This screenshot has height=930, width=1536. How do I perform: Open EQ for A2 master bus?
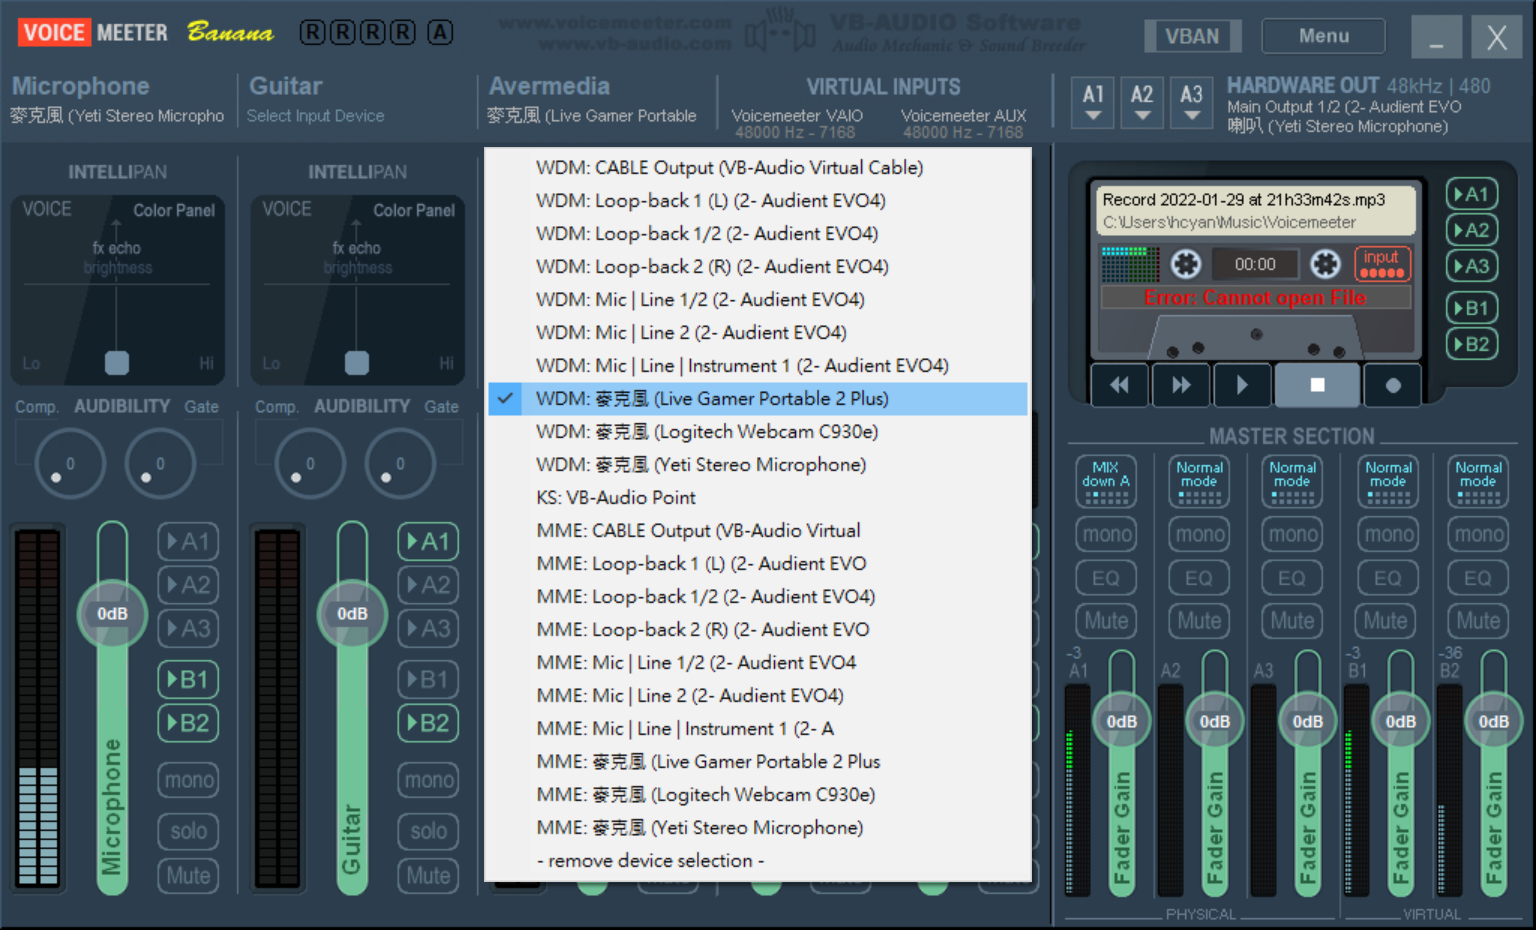[1199, 578]
